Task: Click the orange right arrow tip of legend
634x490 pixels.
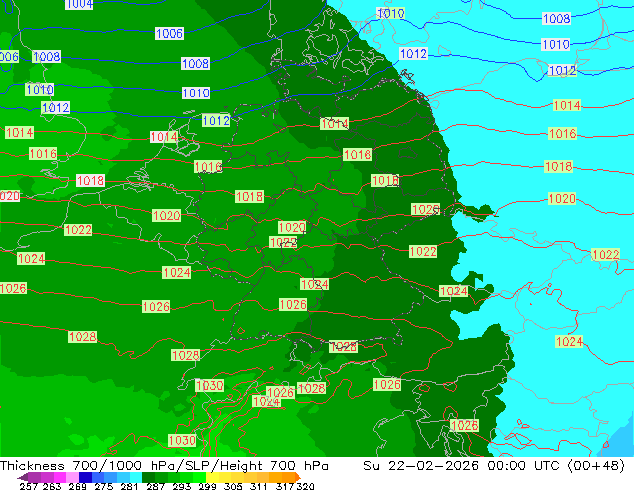Action: coord(298,477)
